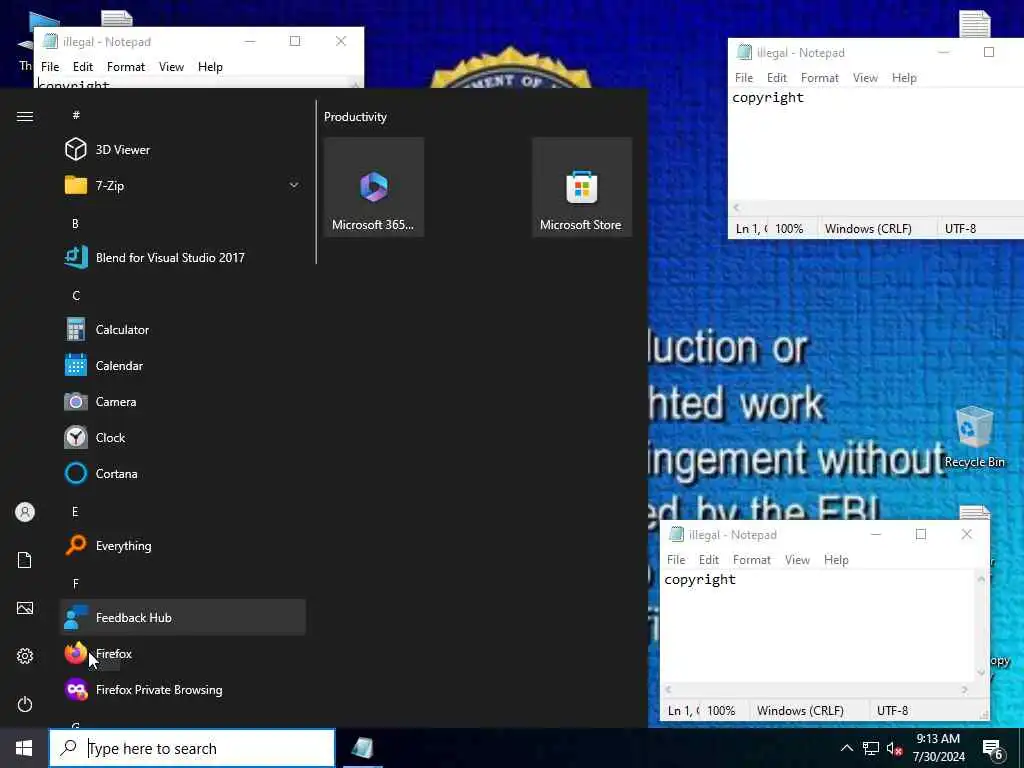Click the muted volume tray icon
This screenshot has width=1024, height=768.
click(x=894, y=748)
